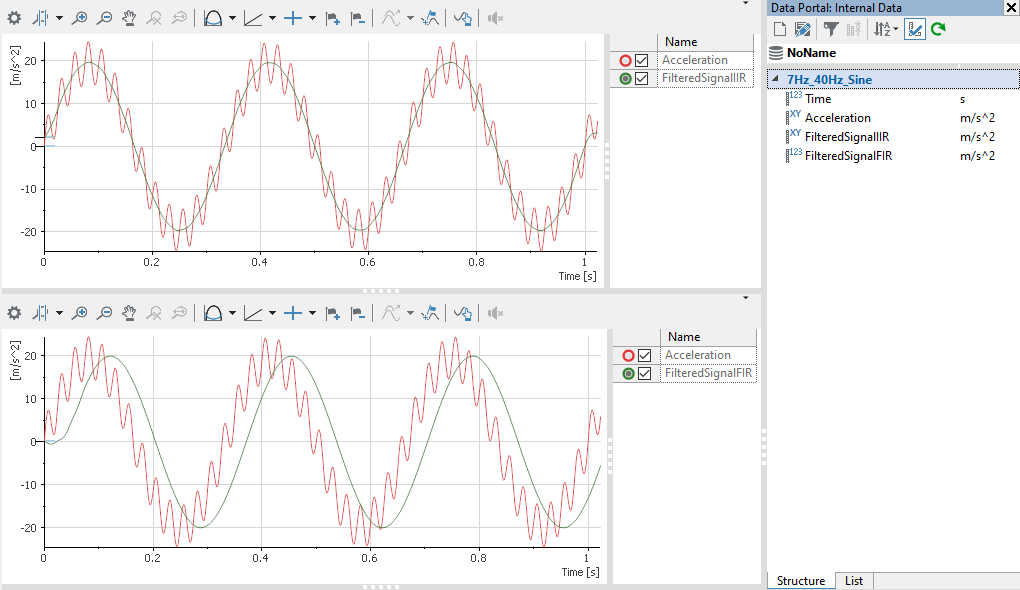Click zoom out magnifier in lower chart toolbar
1020x590 pixels.
click(x=104, y=313)
